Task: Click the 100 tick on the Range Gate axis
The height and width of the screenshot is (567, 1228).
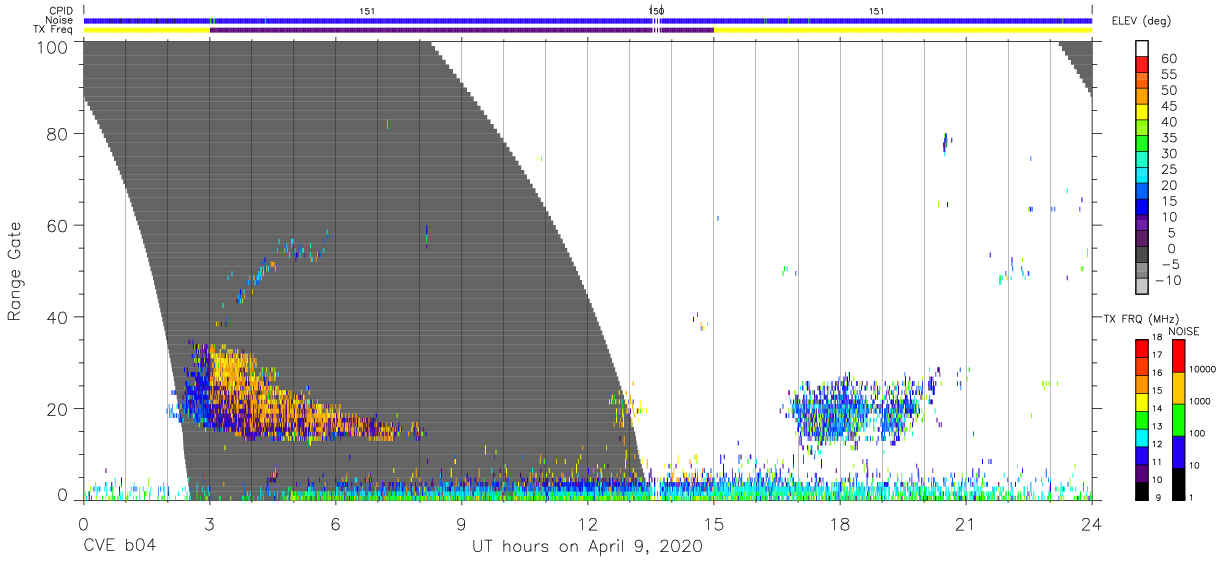Action: tap(52, 46)
